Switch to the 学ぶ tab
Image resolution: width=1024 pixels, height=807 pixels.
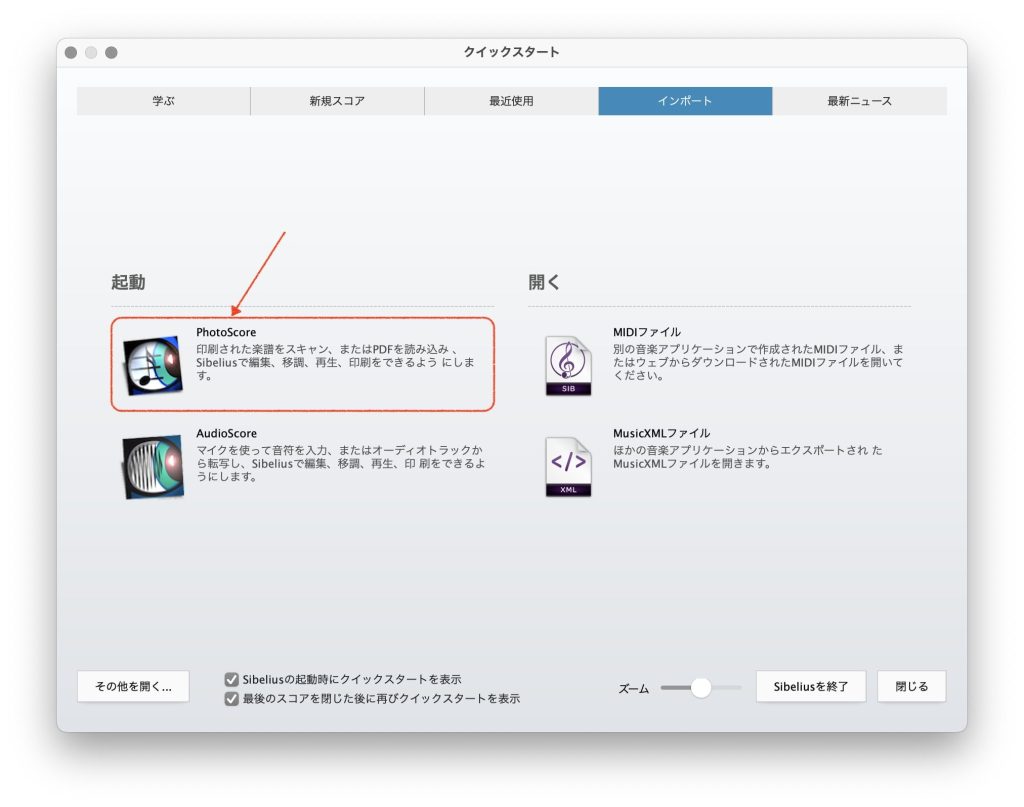pos(163,101)
